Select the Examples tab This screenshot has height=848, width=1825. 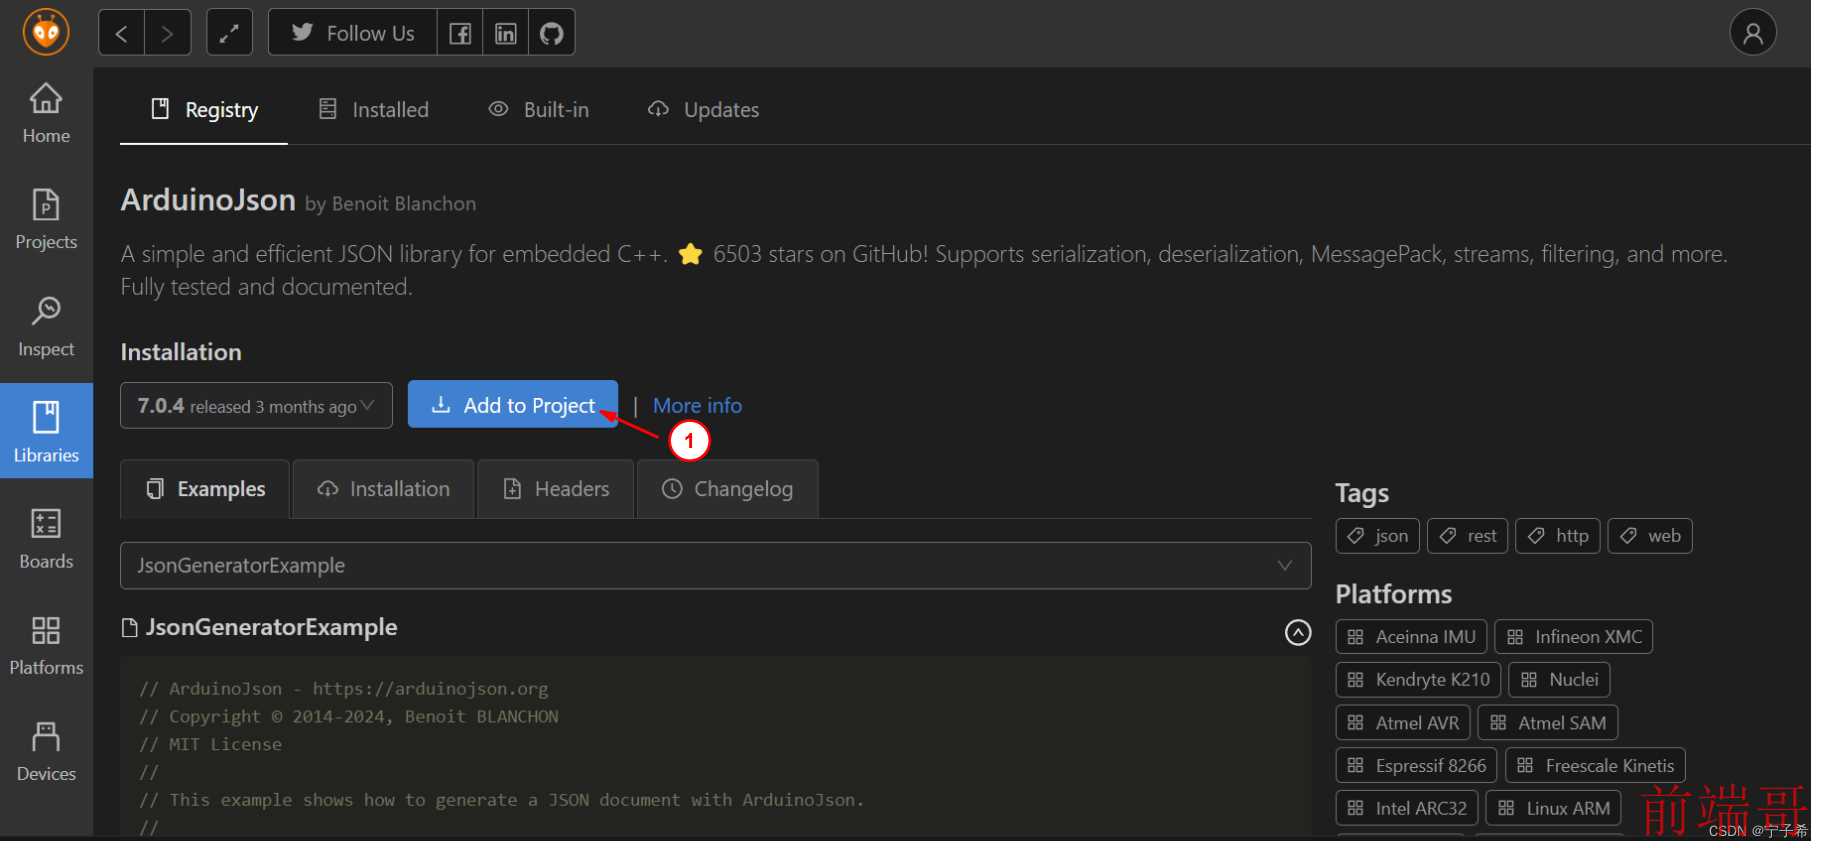[x=205, y=489]
